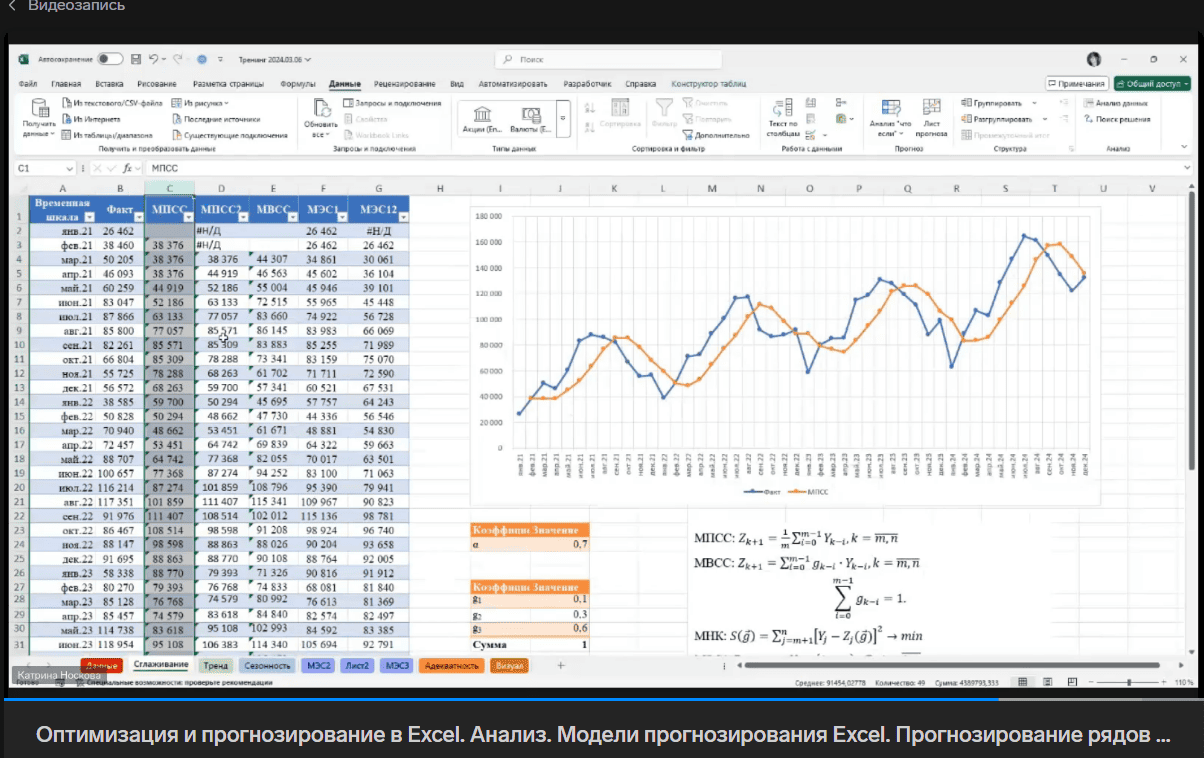Click the Получить данные icon

pyautogui.click(x=40, y=109)
